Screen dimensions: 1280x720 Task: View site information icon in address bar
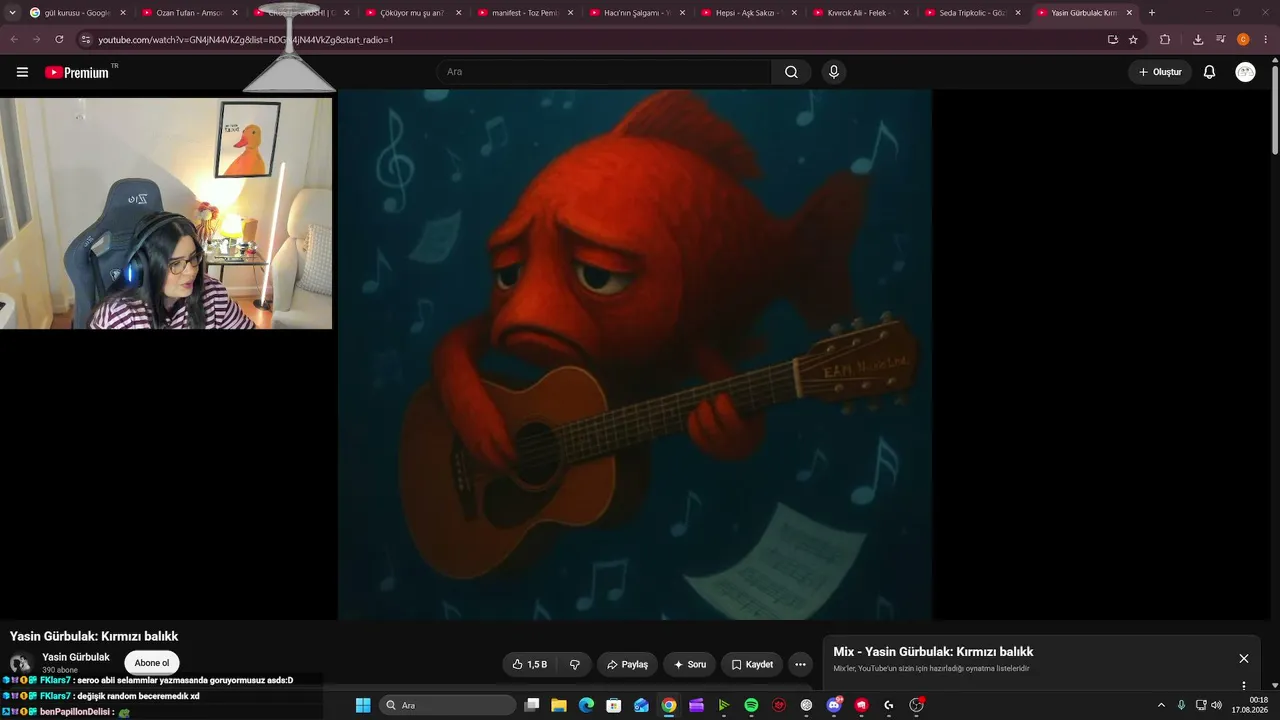(86, 40)
